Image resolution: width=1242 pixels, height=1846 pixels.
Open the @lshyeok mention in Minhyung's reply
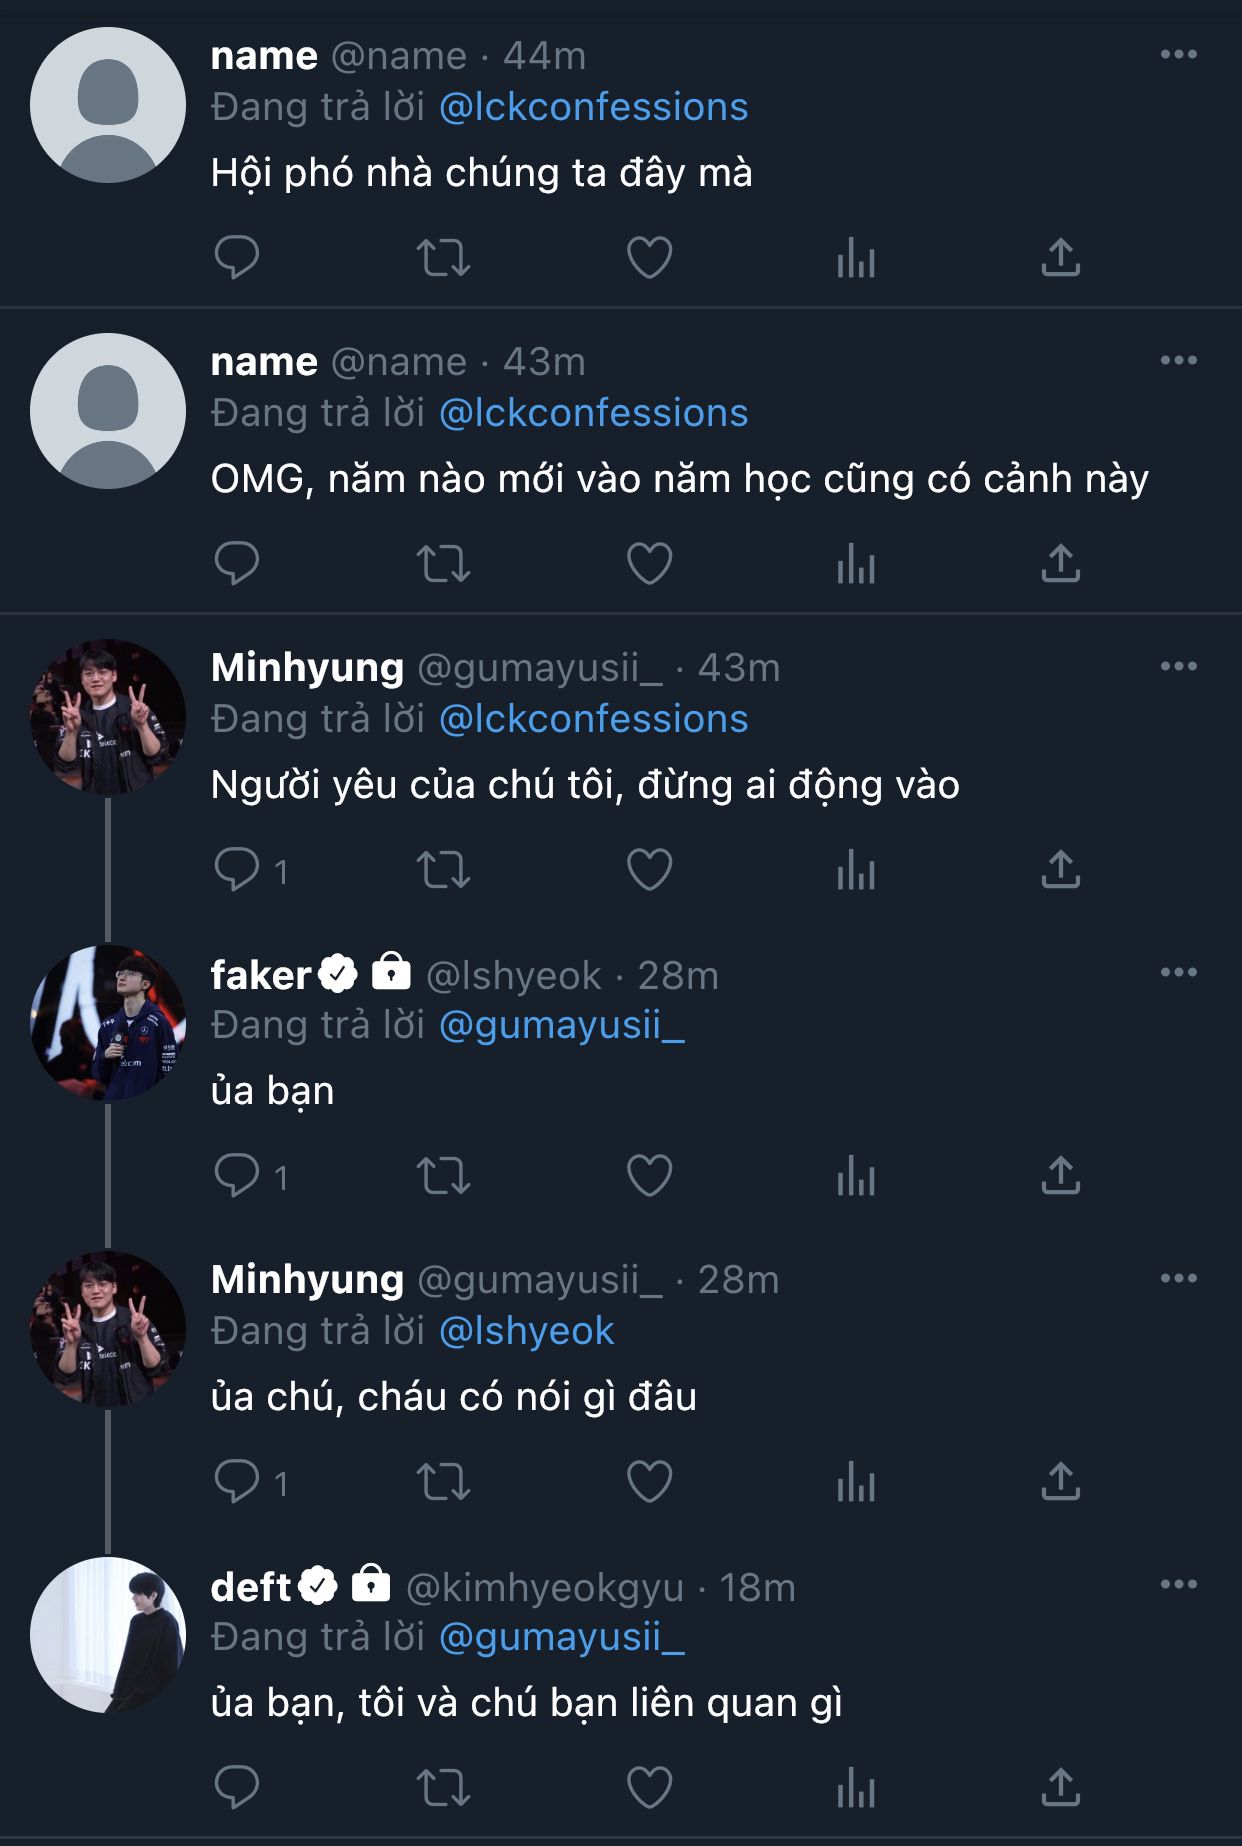point(526,1331)
